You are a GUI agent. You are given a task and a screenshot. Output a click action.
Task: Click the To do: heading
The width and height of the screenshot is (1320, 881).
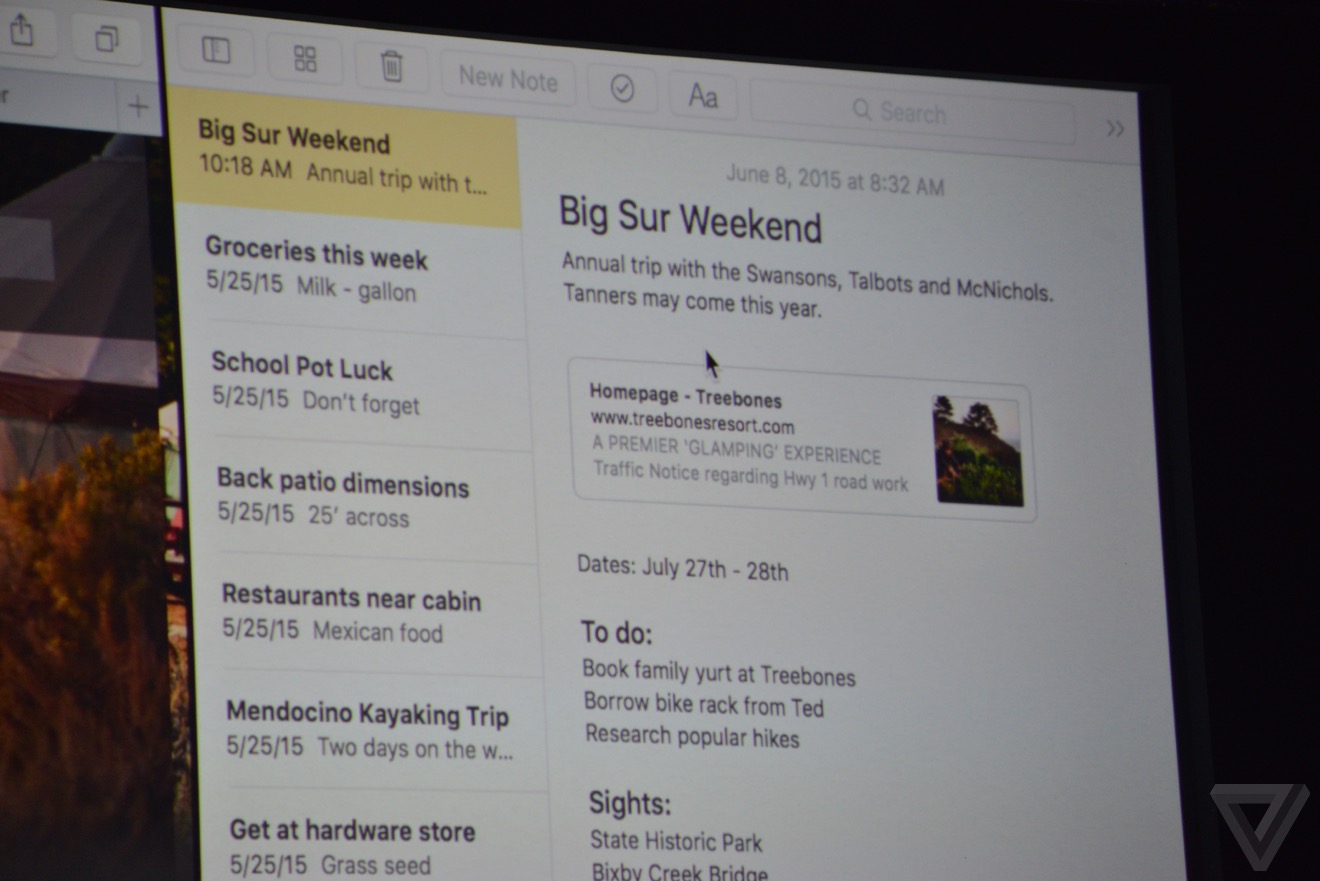point(617,633)
